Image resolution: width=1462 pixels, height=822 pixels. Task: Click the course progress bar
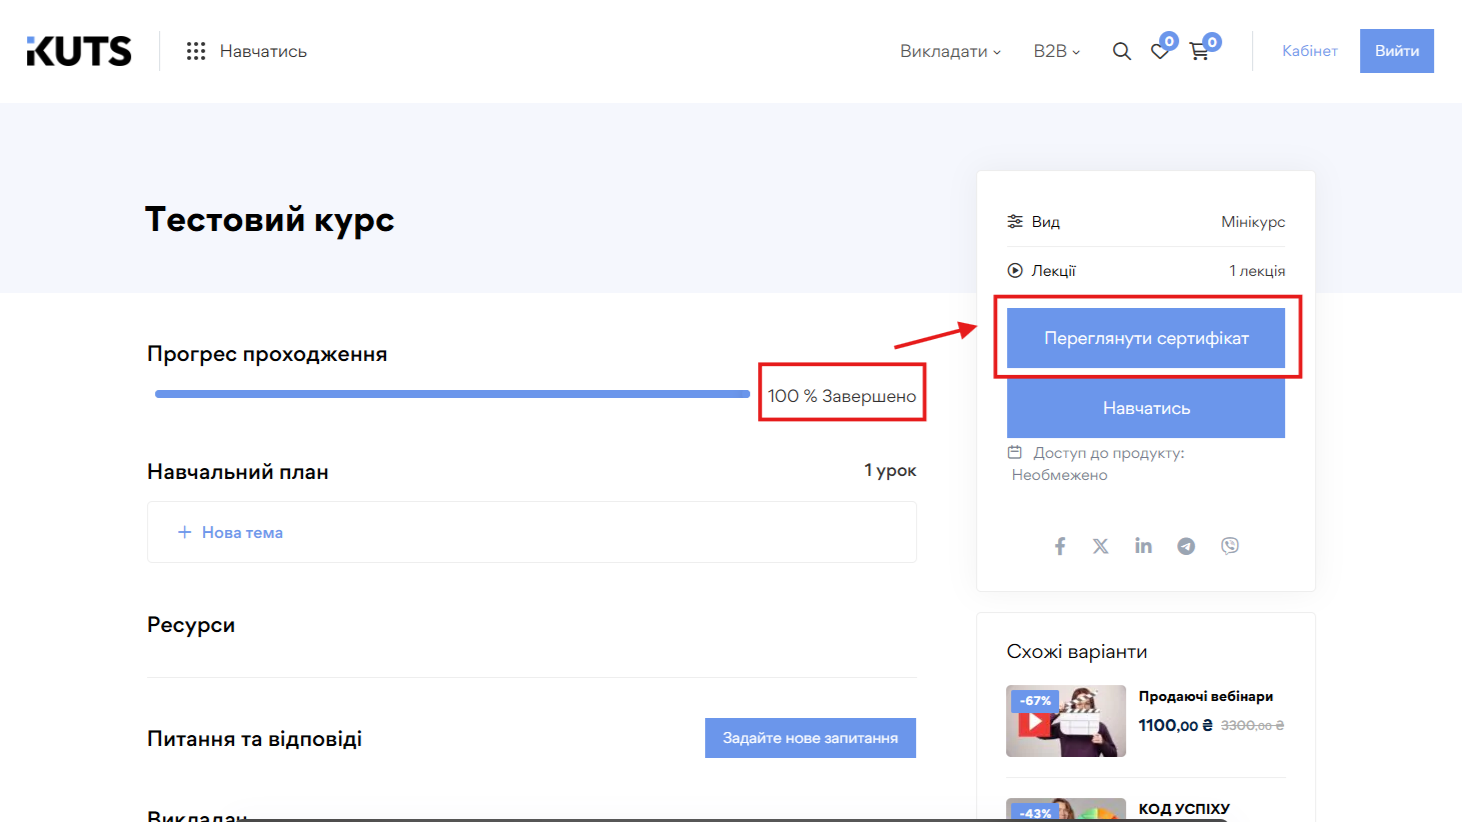coord(452,394)
